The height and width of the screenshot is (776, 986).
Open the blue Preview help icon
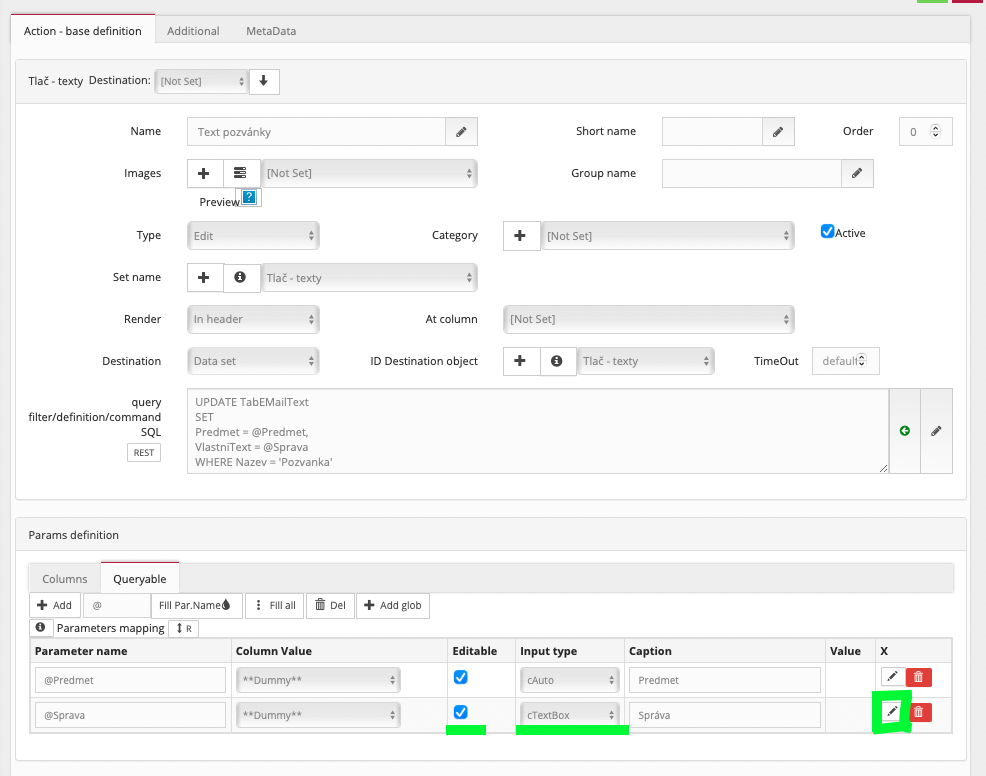(249, 198)
